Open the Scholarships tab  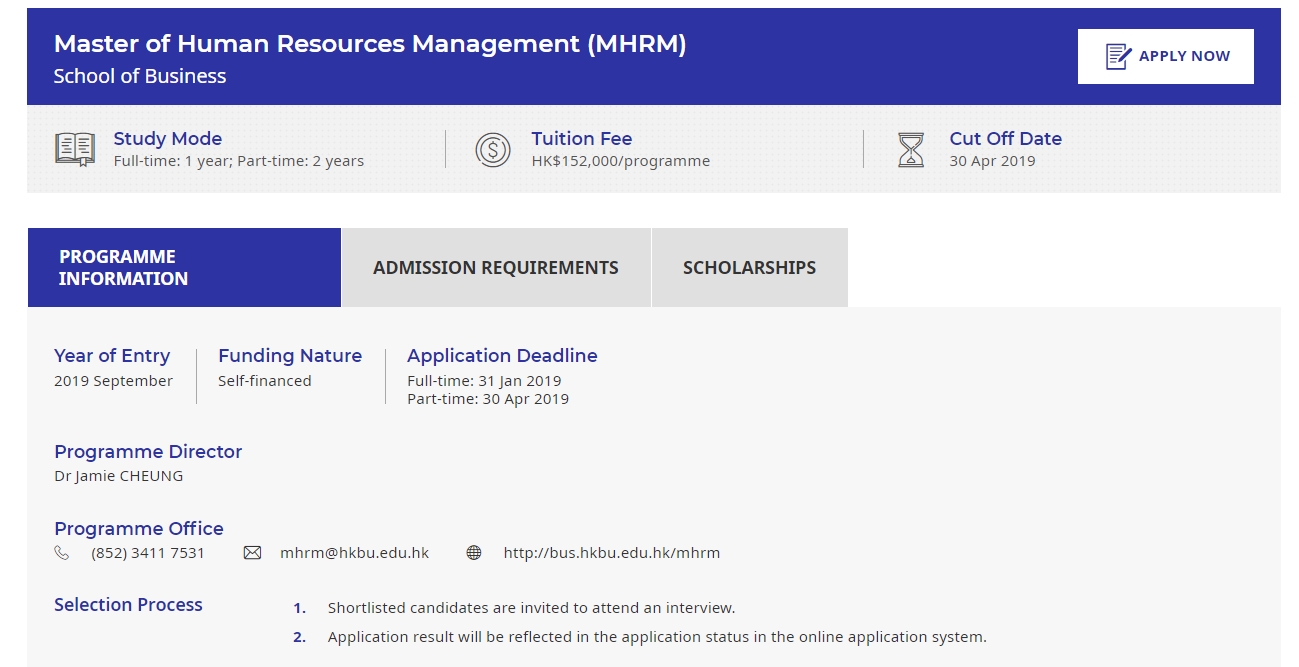[x=750, y=268]
